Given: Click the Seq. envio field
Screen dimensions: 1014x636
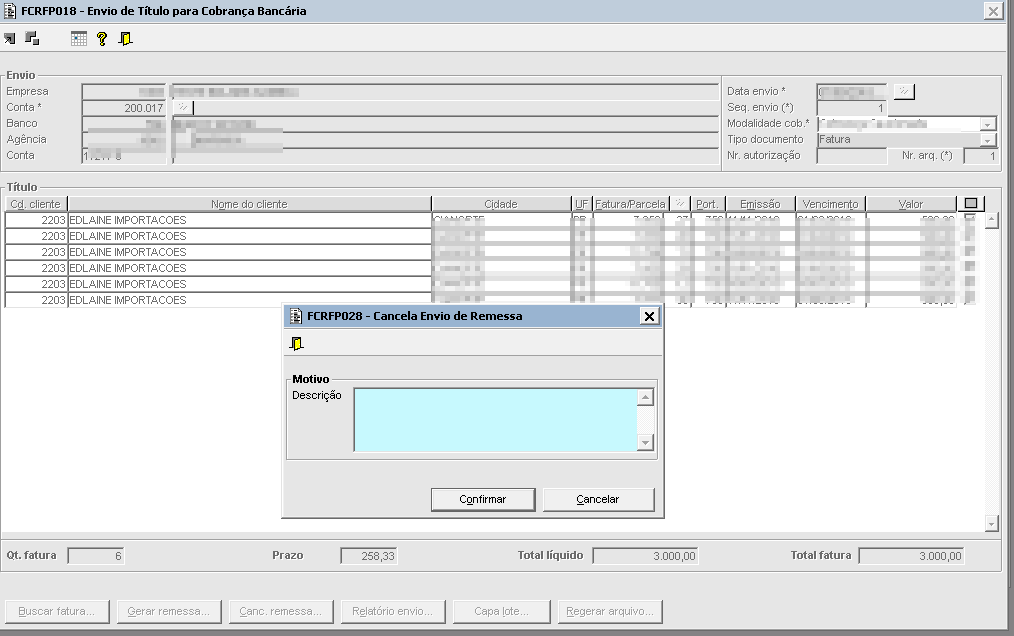Looking at the screenshot, I should click(852, 108).
